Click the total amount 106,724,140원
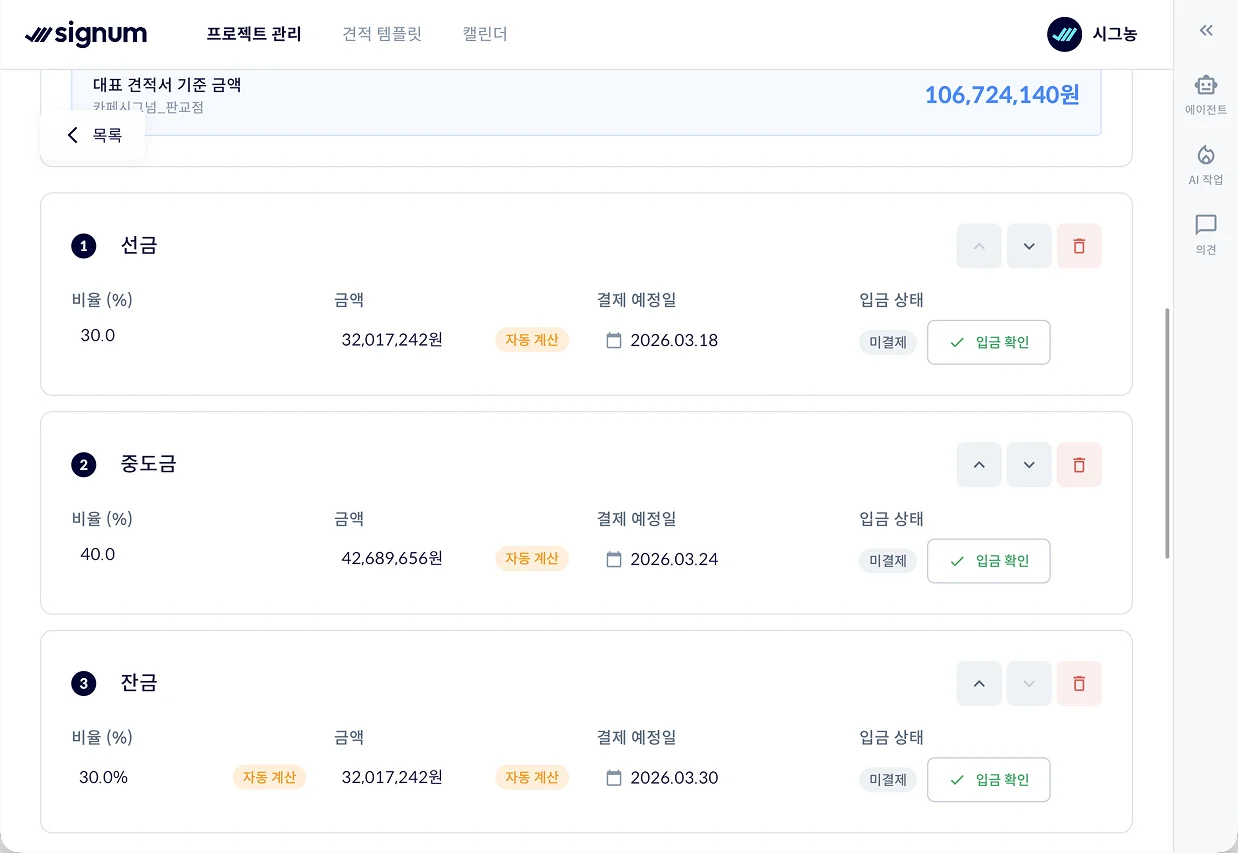This screenshot has height=853, width=1238. 1001,95
